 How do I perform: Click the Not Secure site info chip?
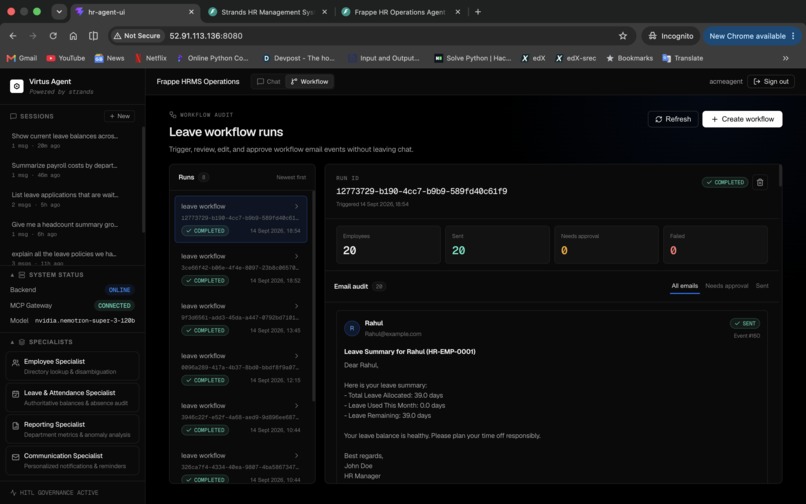coord(137,36)
